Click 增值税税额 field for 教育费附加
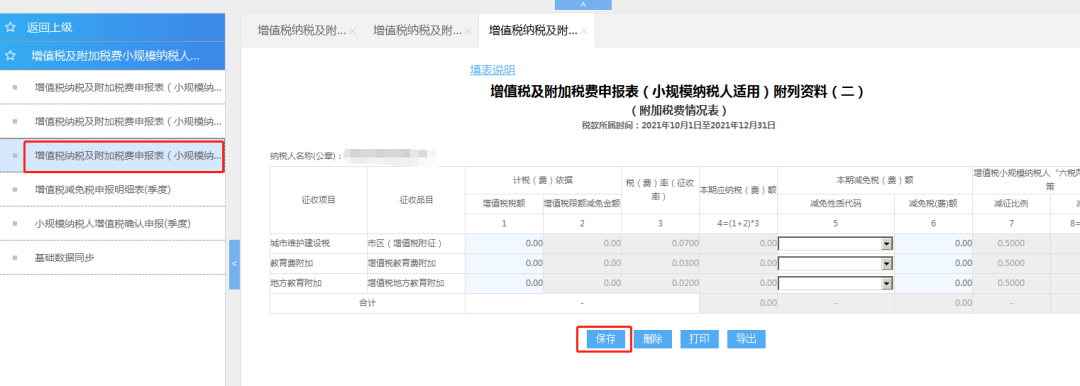 (x=504, y=263)
